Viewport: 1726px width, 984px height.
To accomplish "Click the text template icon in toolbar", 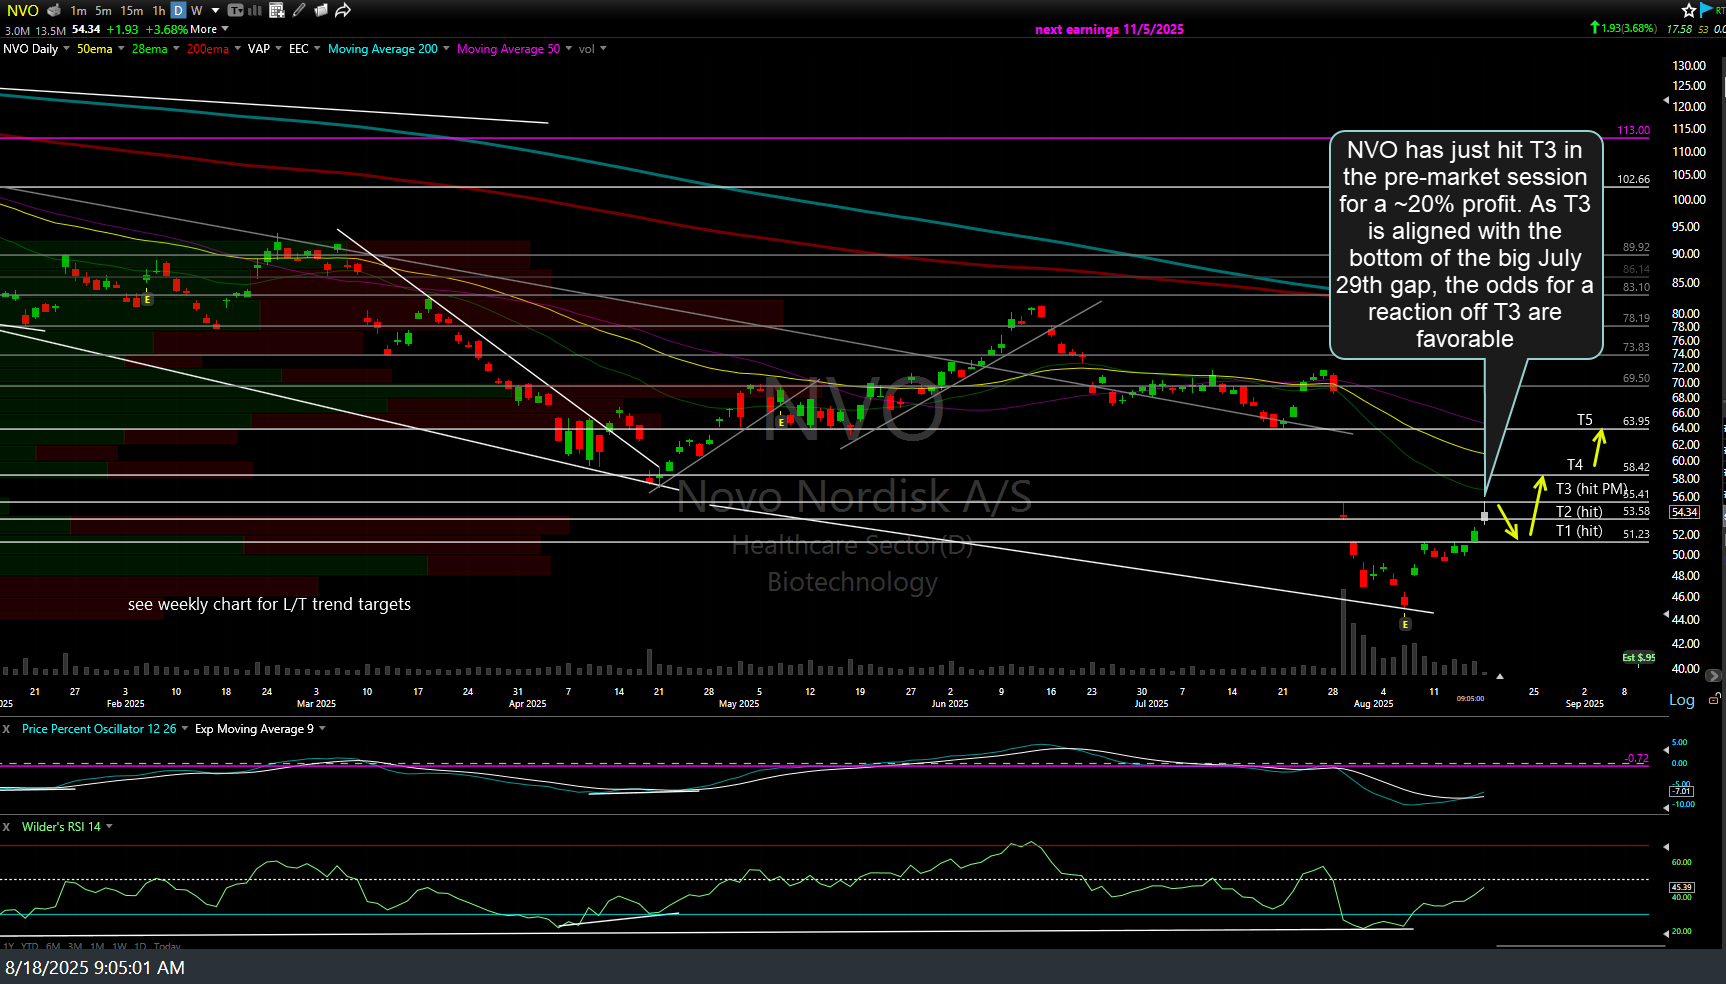I will (235, 10).
